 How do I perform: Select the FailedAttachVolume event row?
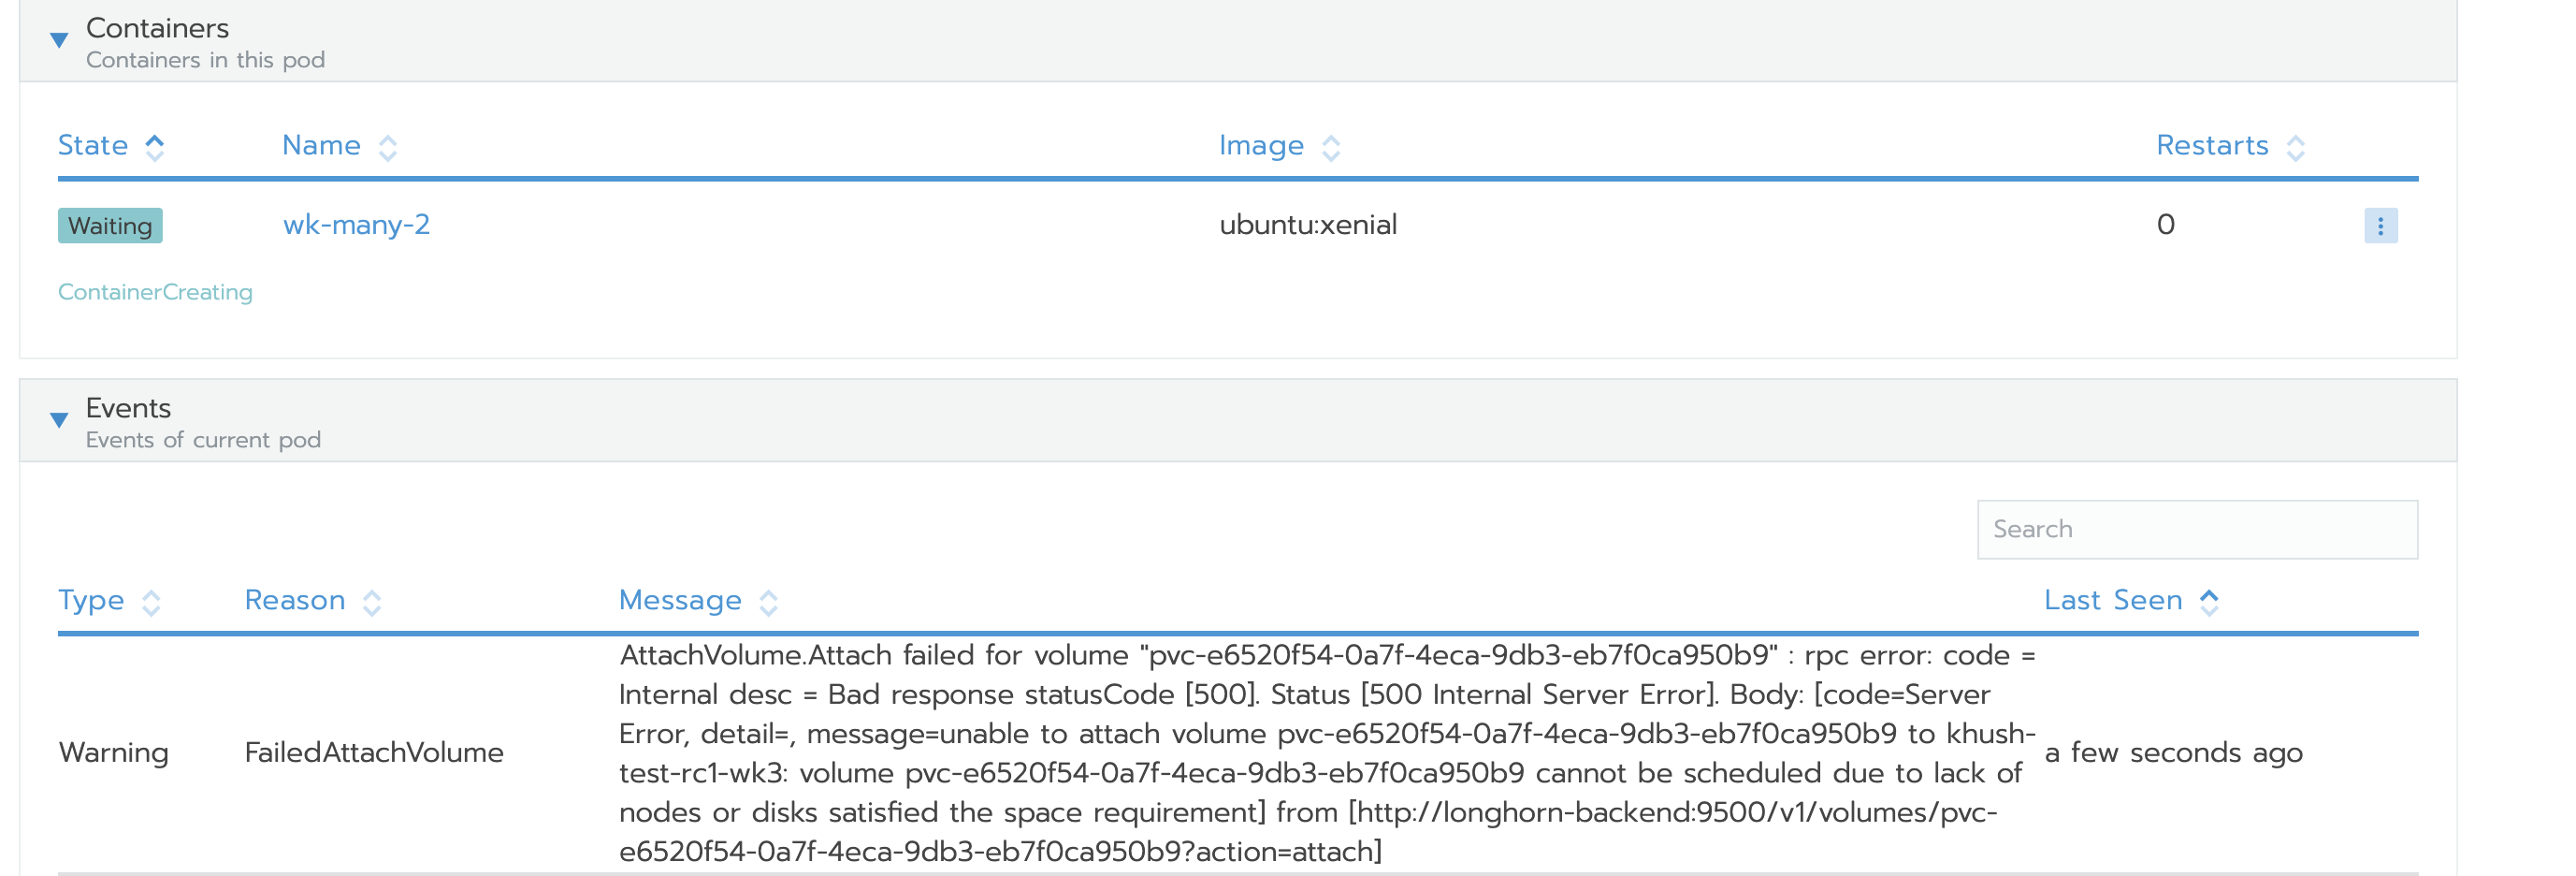[1200, 753]
